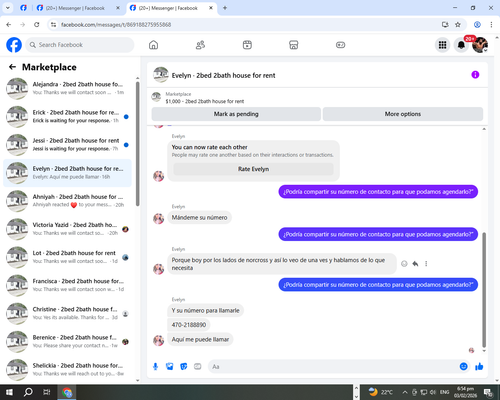Go back using the Marketplace back arrow
Viewport: 500px width, 400px height.
[x=12, y=67]
